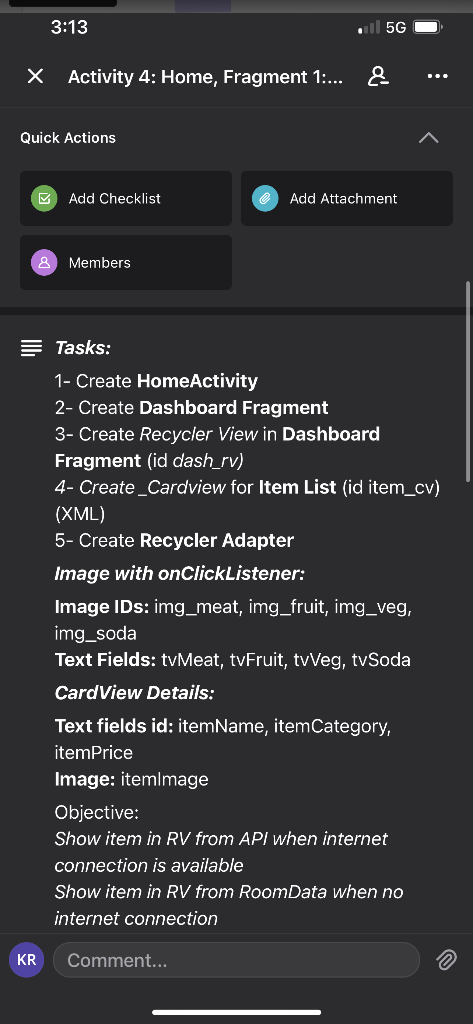Viewport: 473px width, 1024px height.
Task: Close the card with the X icon
Action: [x=35, y=77]
